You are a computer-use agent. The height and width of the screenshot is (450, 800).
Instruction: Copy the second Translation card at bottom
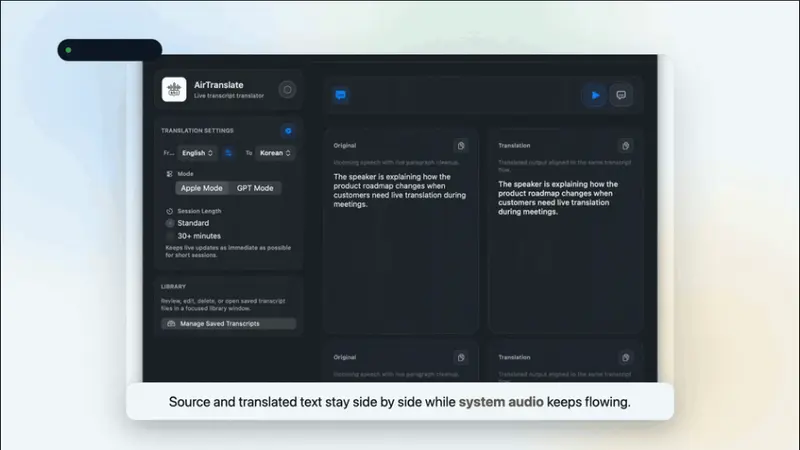coord(626,358)
